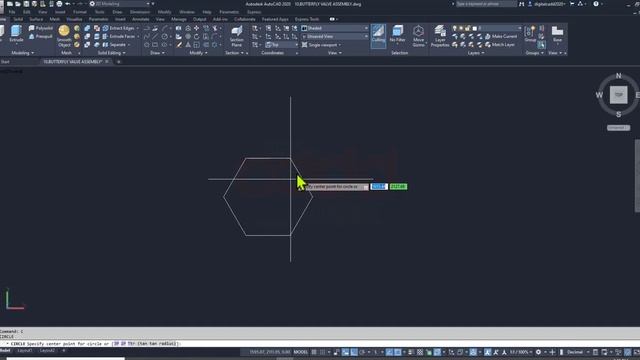640x360 pixels.
Task: Toggle the grid display in status bar
Action: [x=314, y=352]
